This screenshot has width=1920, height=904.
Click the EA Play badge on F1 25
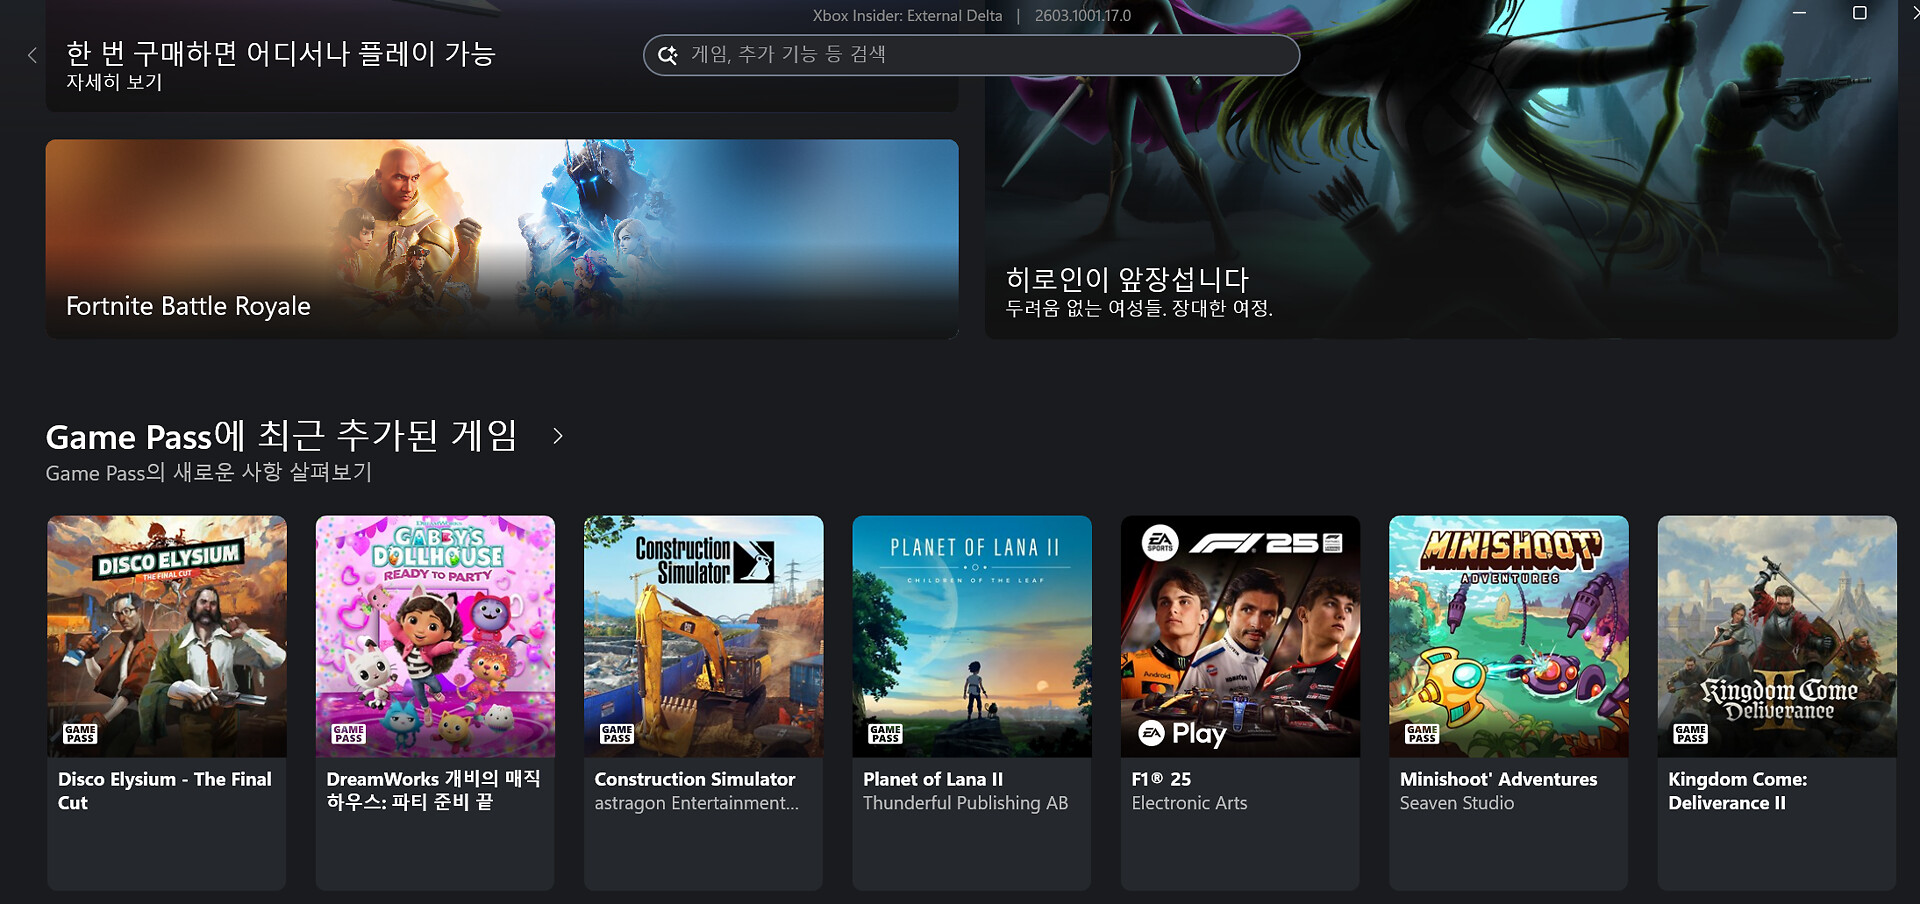[1182, 733]
